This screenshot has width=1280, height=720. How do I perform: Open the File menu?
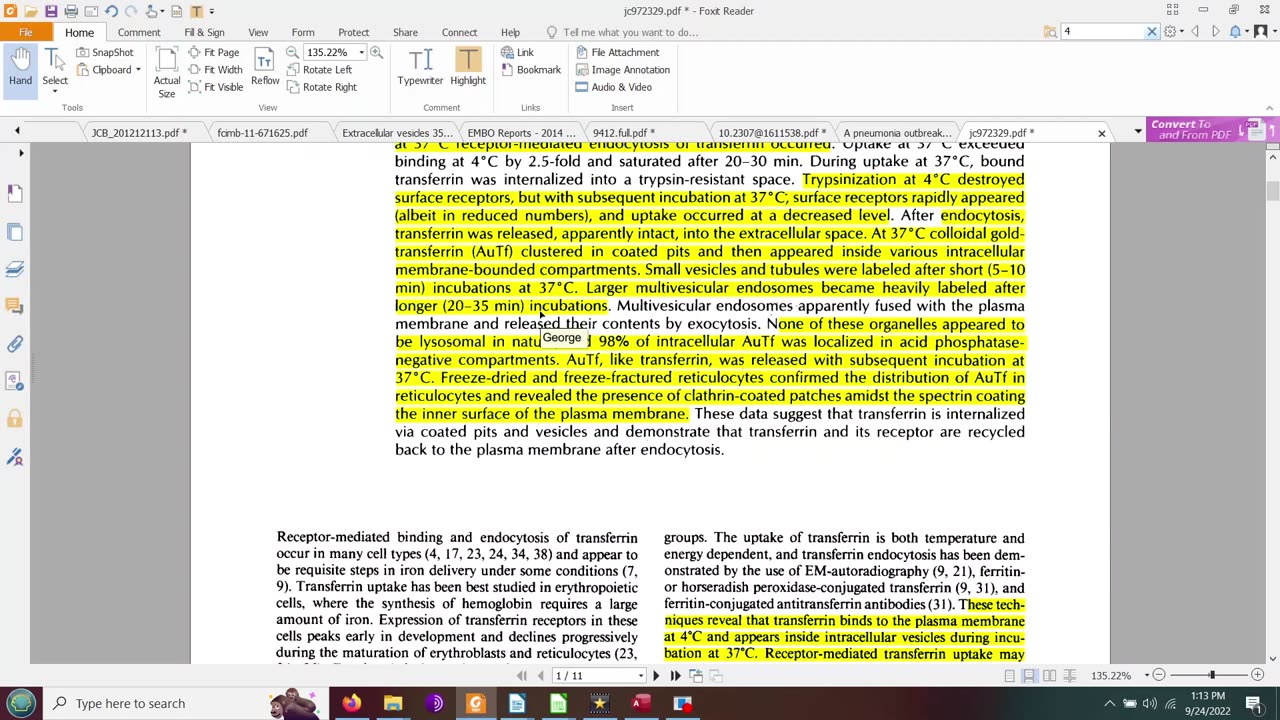[x=25, y=32]
